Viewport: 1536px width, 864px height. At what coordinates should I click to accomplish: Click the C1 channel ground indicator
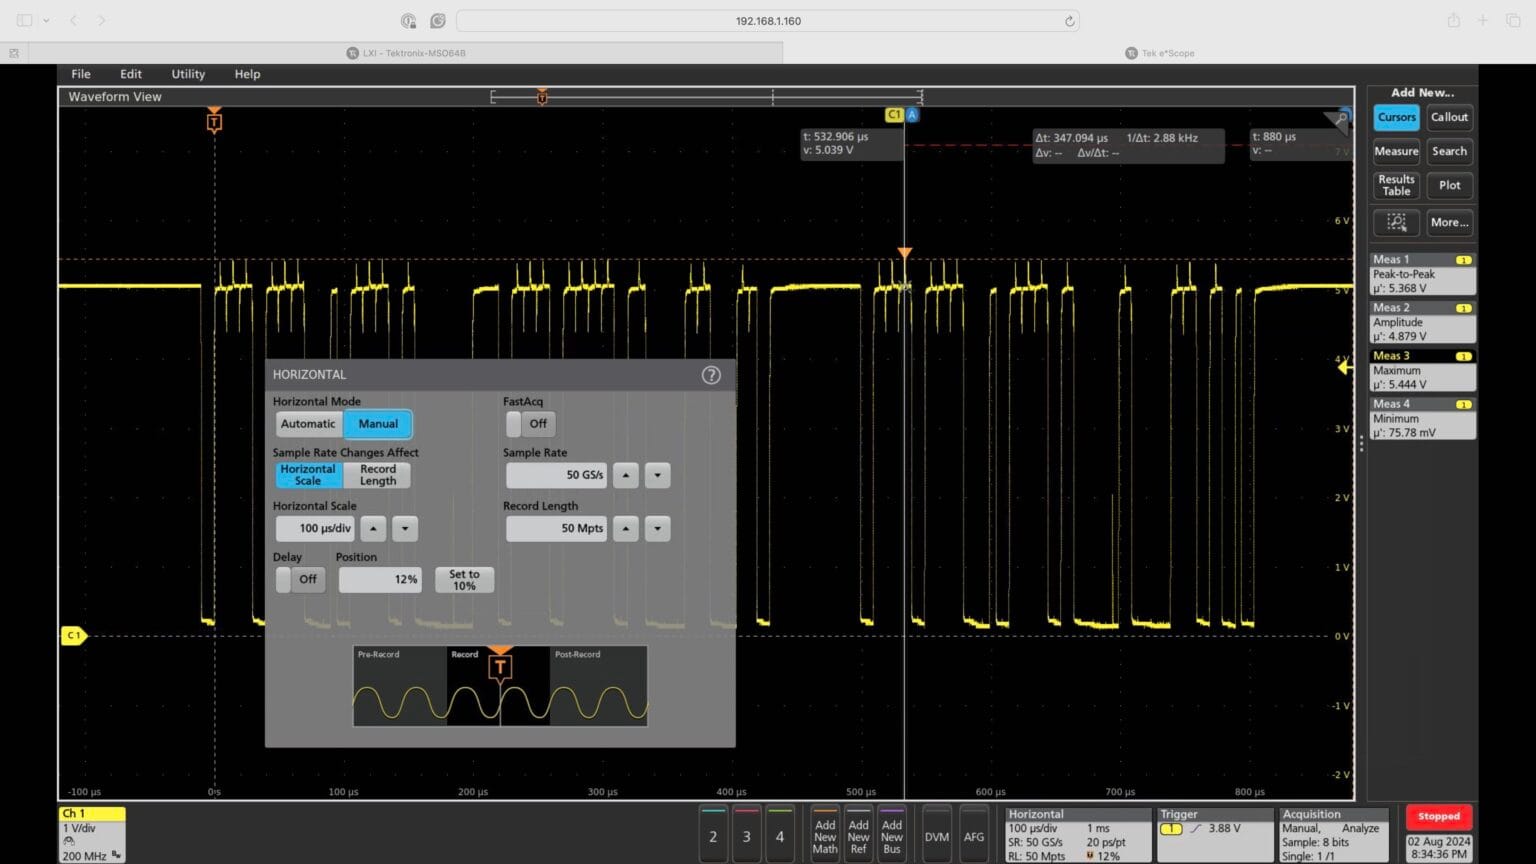click(x=74, y=635)
